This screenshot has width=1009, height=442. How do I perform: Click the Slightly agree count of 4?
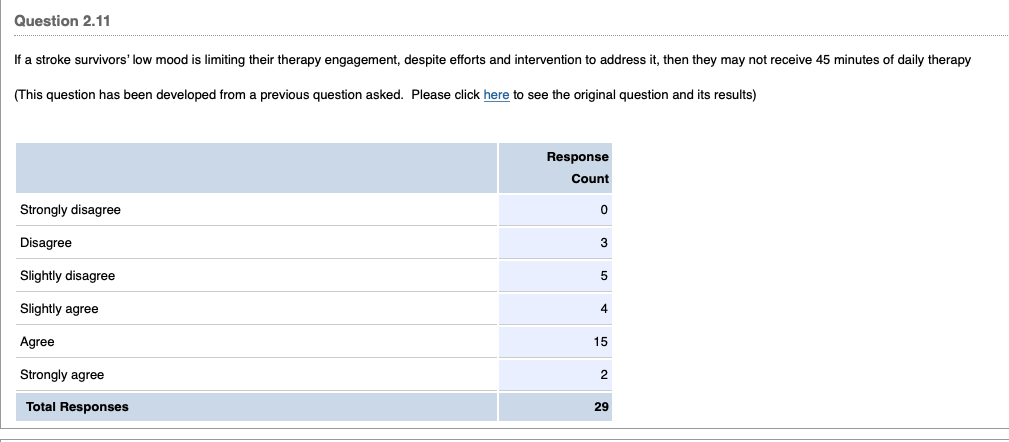pyautogui.click(x=604, y=309)
